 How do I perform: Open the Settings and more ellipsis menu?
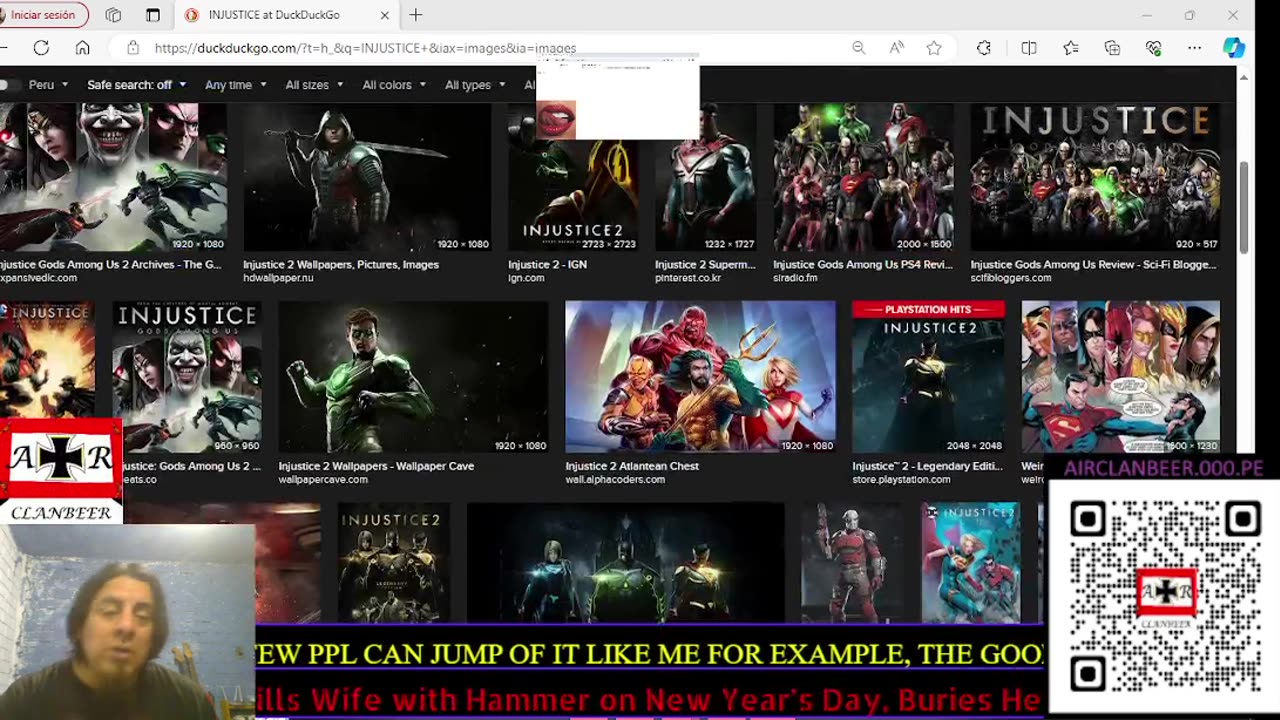[x=1195, y=48]
